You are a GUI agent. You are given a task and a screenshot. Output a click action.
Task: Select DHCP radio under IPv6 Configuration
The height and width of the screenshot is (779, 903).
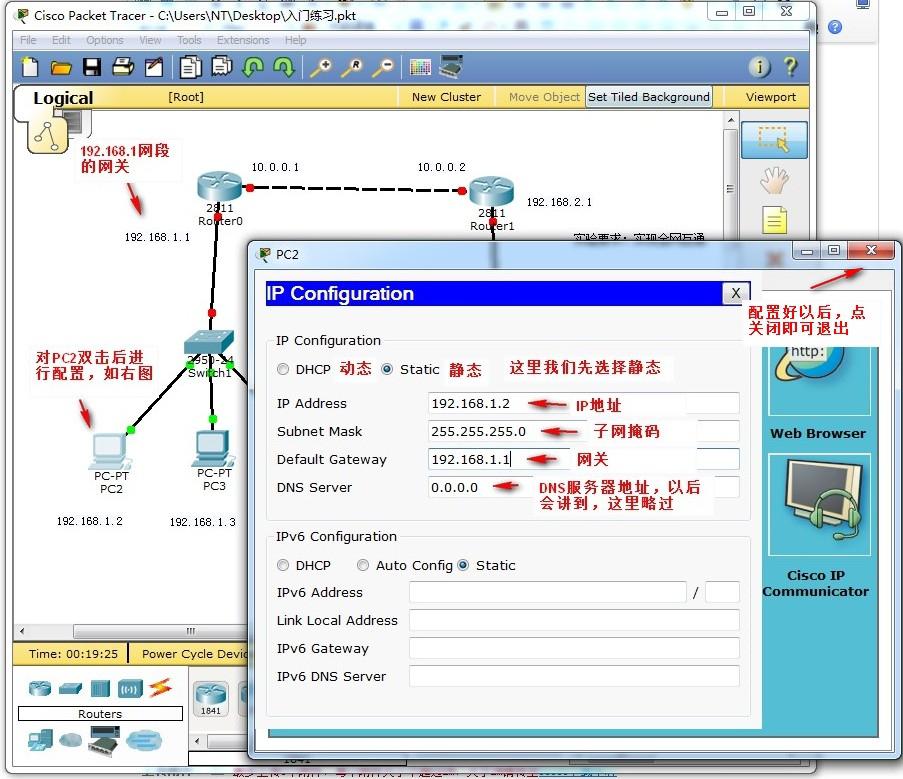[x=283, y=565]
